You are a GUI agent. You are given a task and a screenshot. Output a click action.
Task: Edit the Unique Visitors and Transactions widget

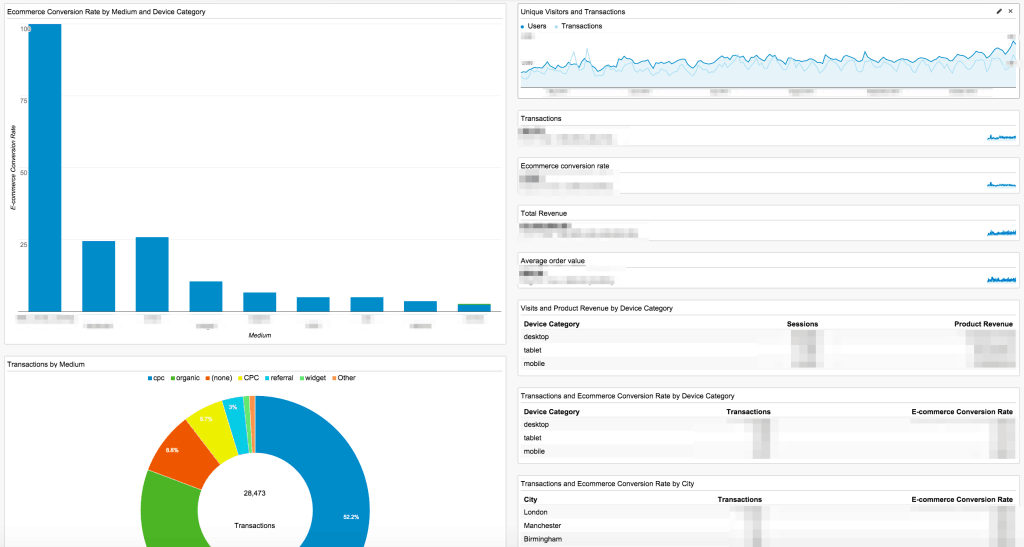click(x=999, y=11)
